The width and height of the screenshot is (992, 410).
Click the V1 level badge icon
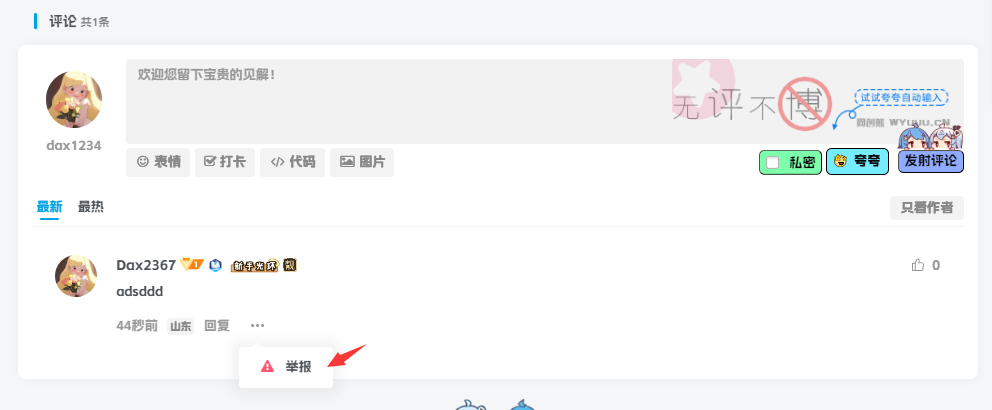192,264
